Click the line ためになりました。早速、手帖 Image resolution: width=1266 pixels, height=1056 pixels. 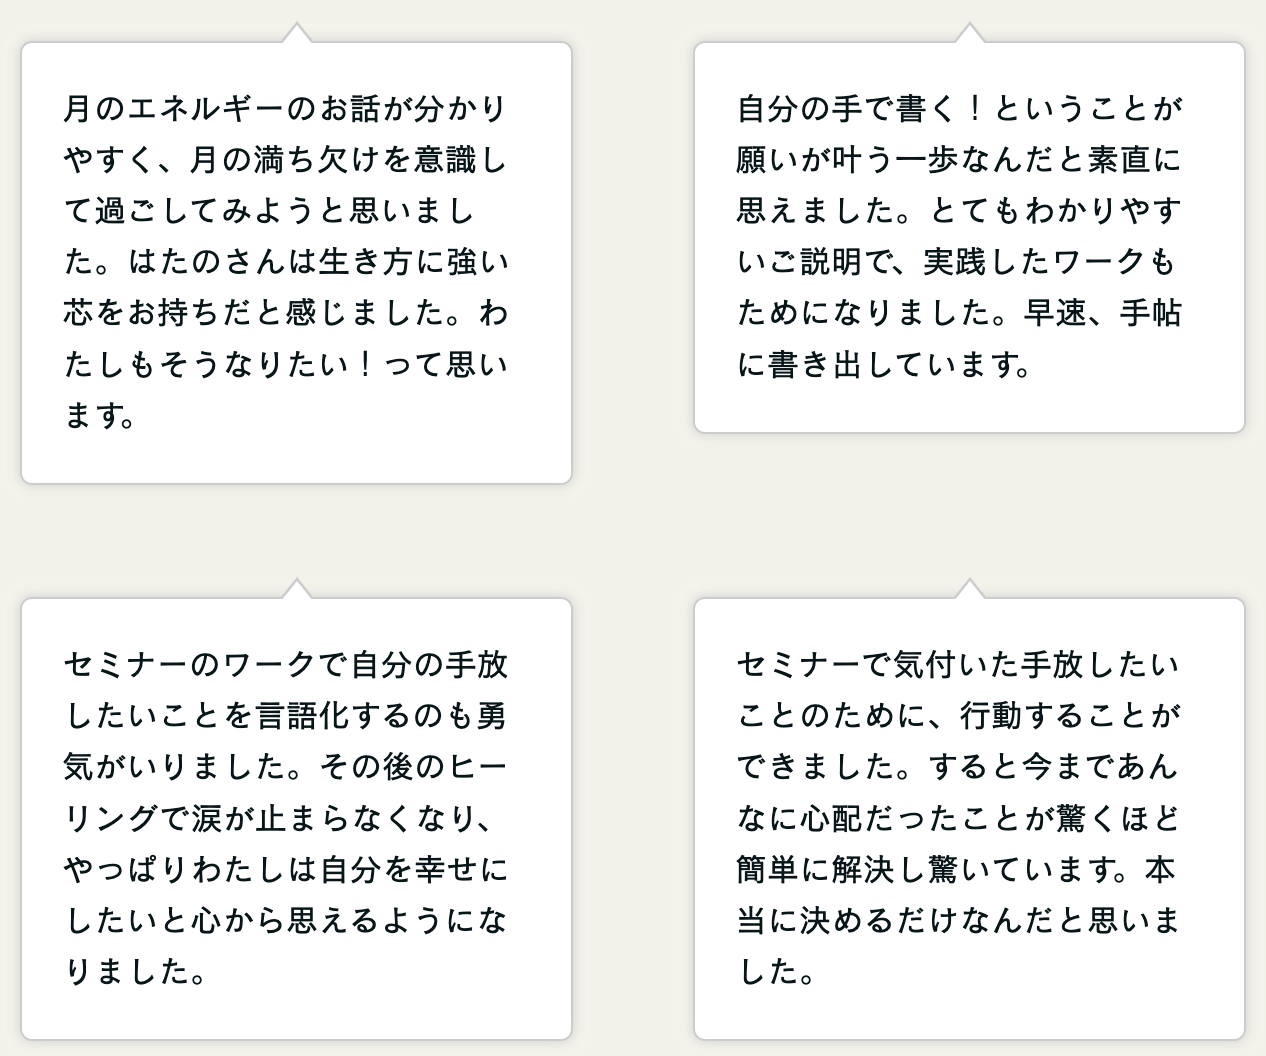tap(959, 314)
